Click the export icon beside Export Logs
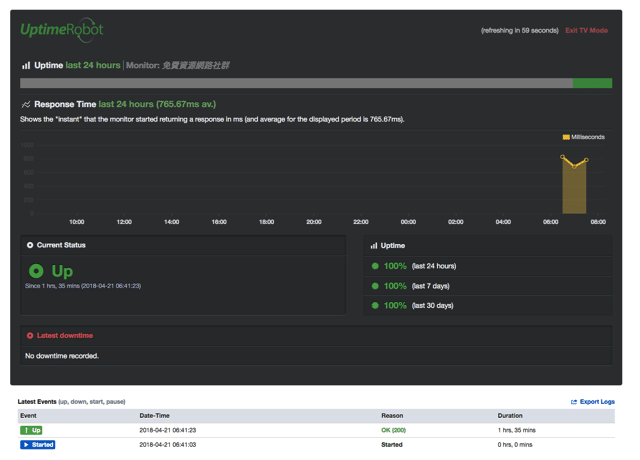 coord(573,402)
